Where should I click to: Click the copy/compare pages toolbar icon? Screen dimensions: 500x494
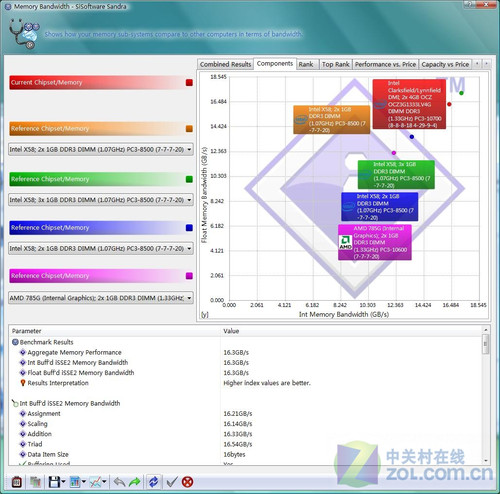(35, 482)
